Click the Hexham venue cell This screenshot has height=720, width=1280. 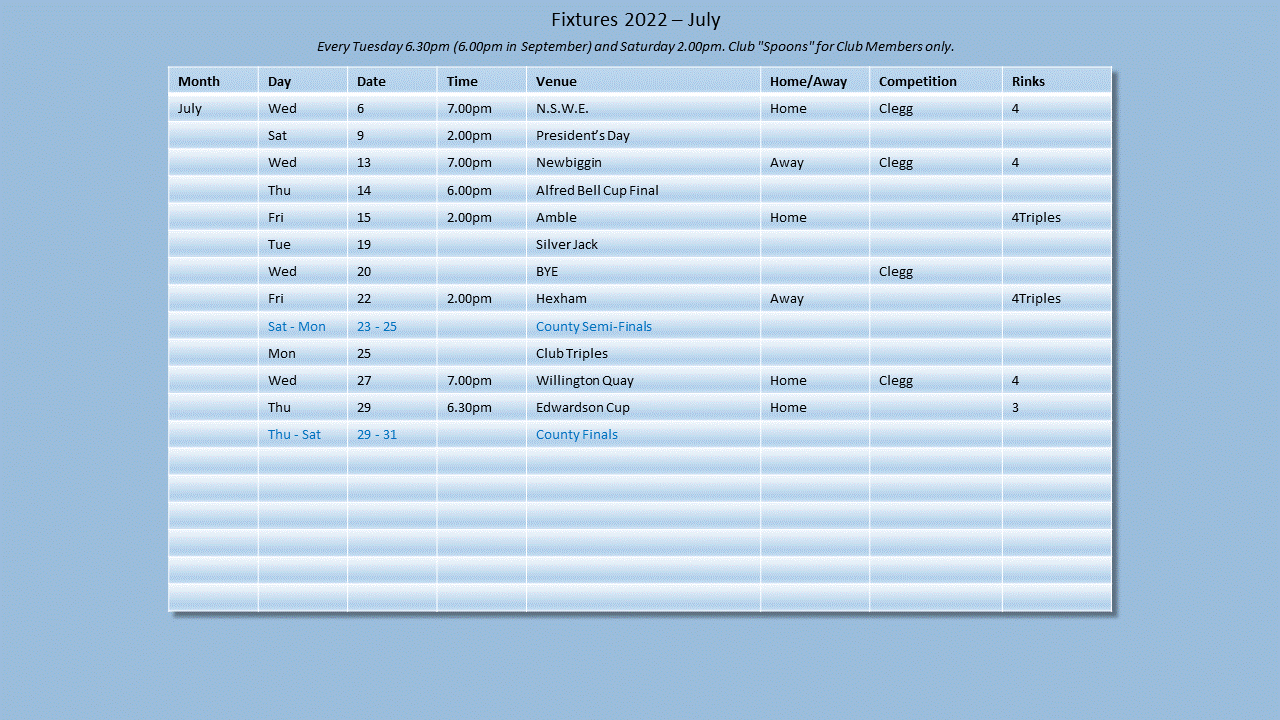point(561,298)
